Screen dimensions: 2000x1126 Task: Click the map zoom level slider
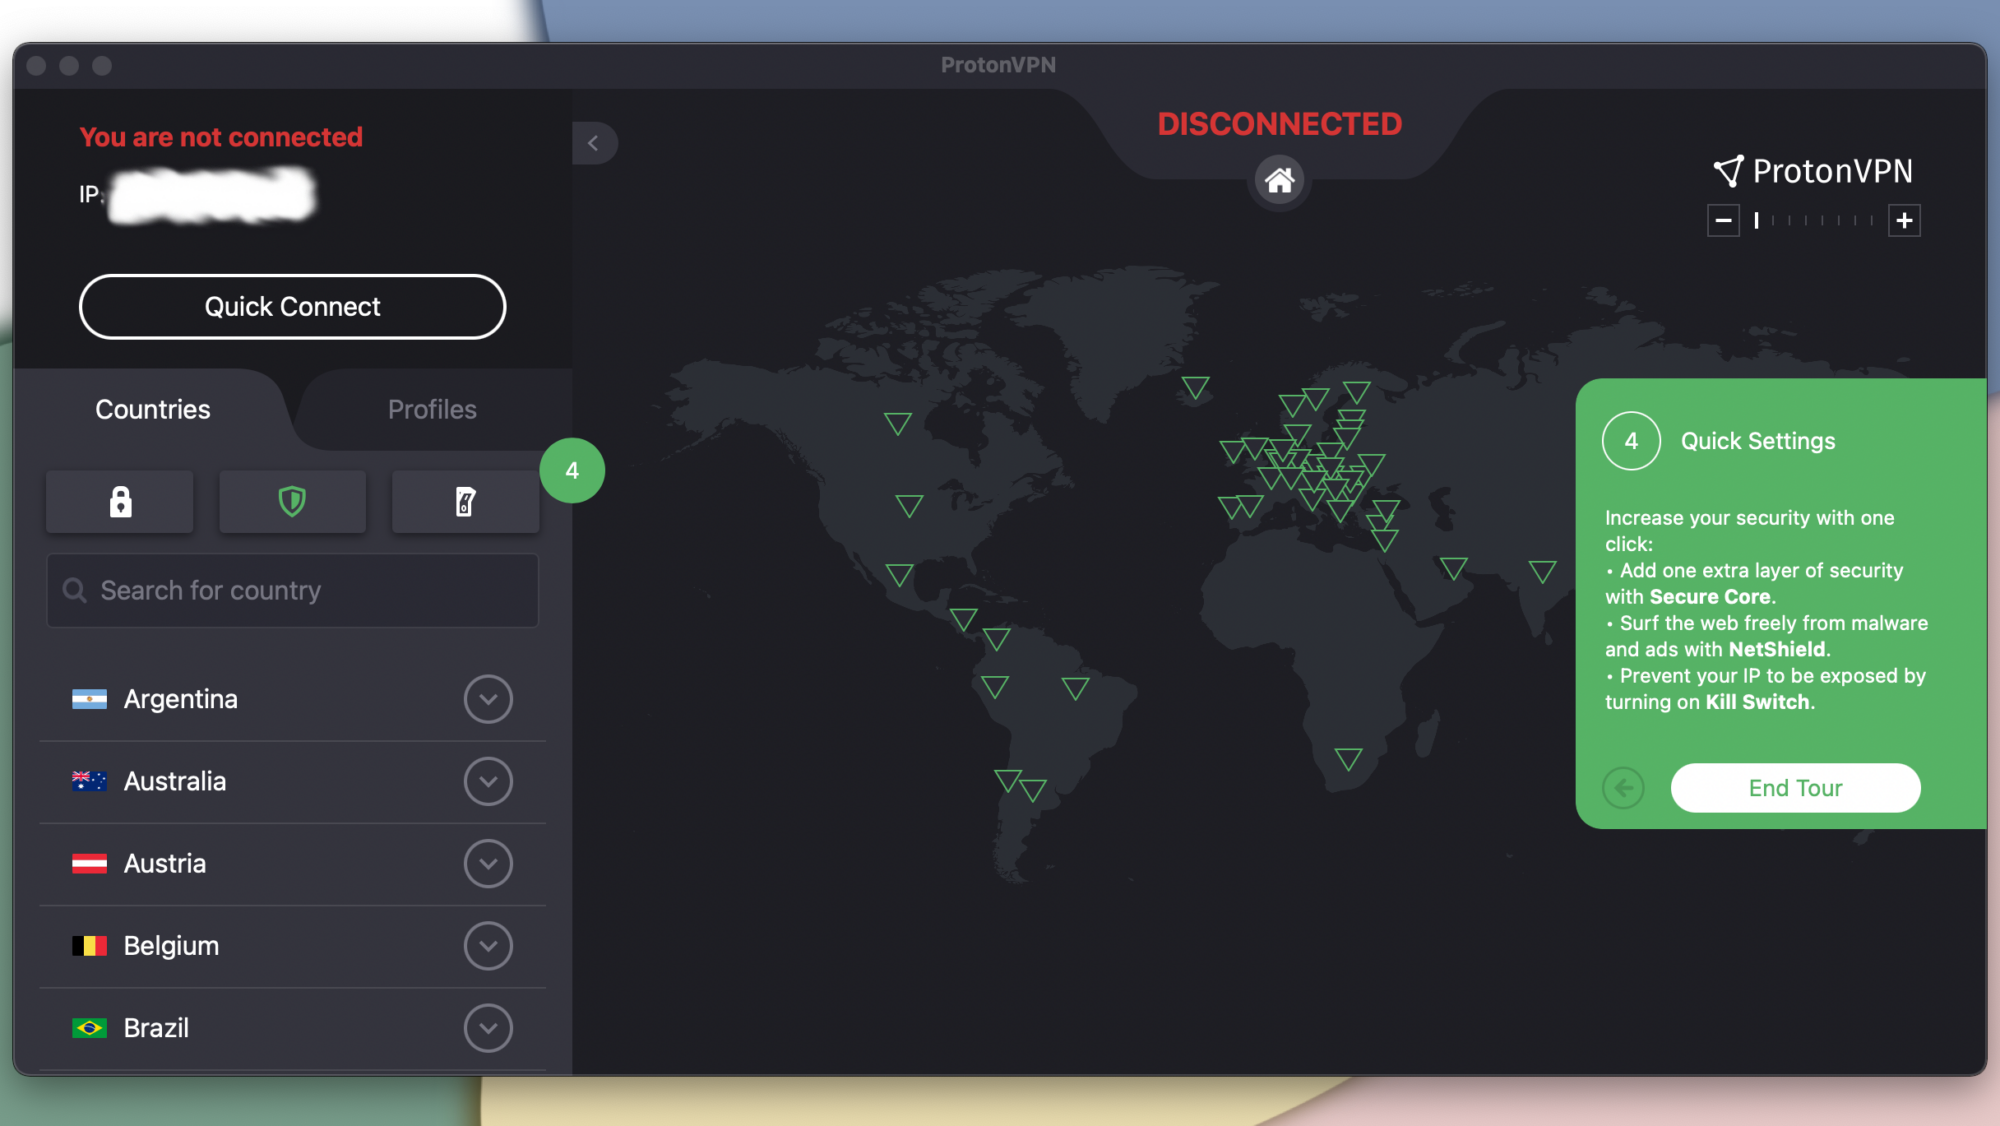1814,220
